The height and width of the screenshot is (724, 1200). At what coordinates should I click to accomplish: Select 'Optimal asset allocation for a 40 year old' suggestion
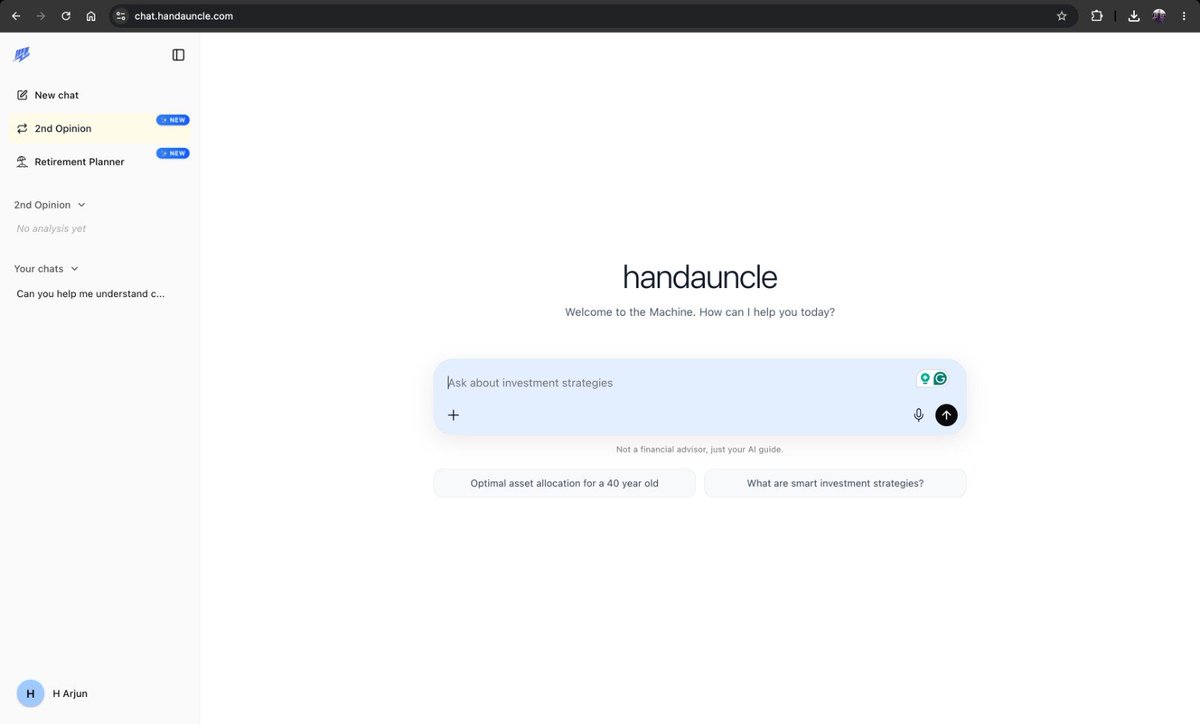point(564,483)
